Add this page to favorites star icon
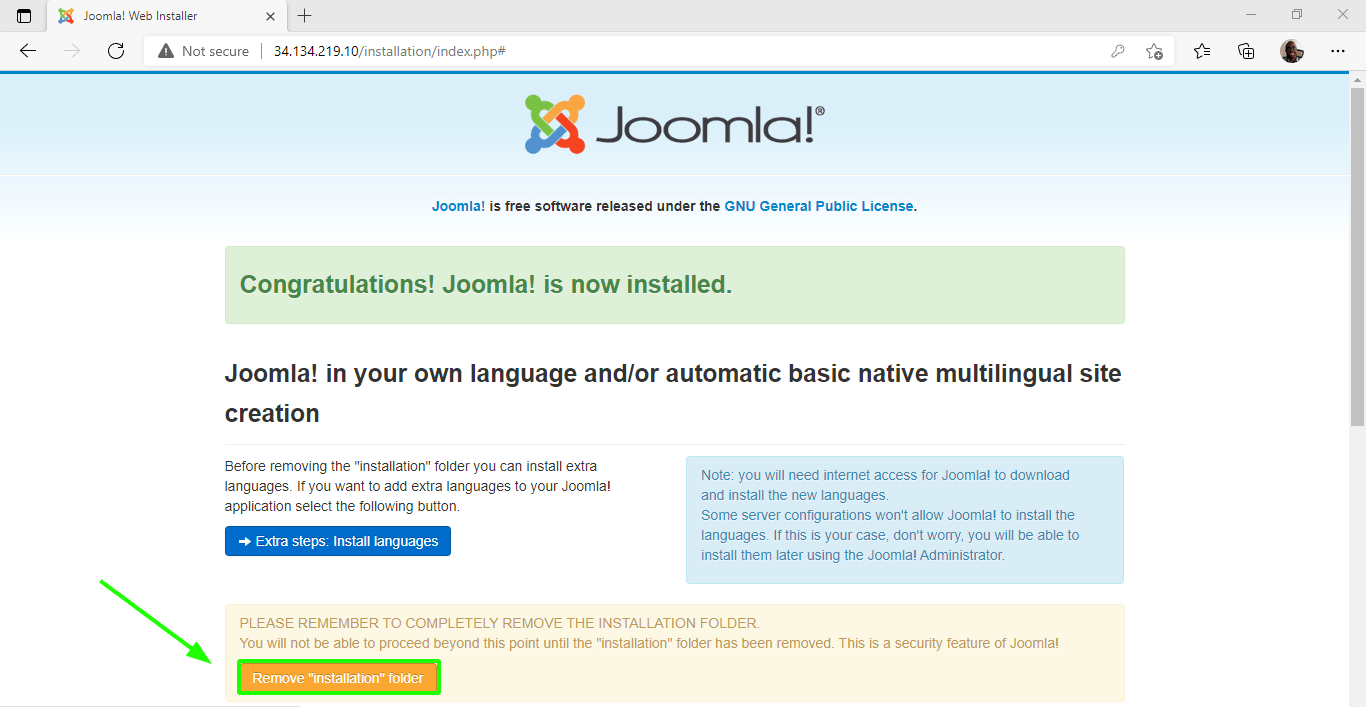Screen dimensions: 1366x707 [x=1154, y=51]
